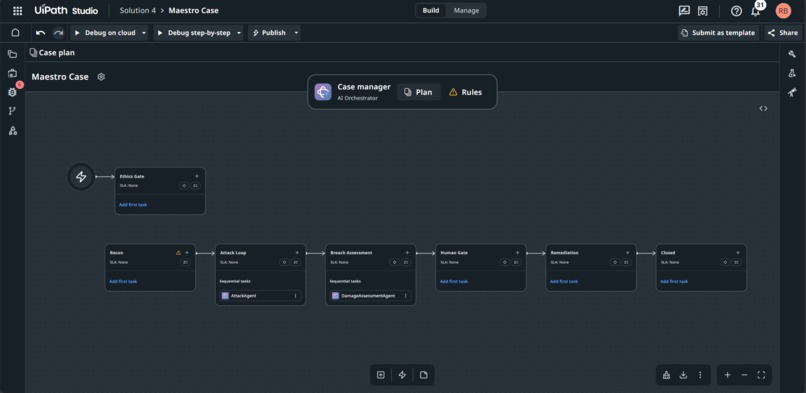Zoom out on the canvas
The height and width of the screenshot is (393, 806).
[744, 375]
